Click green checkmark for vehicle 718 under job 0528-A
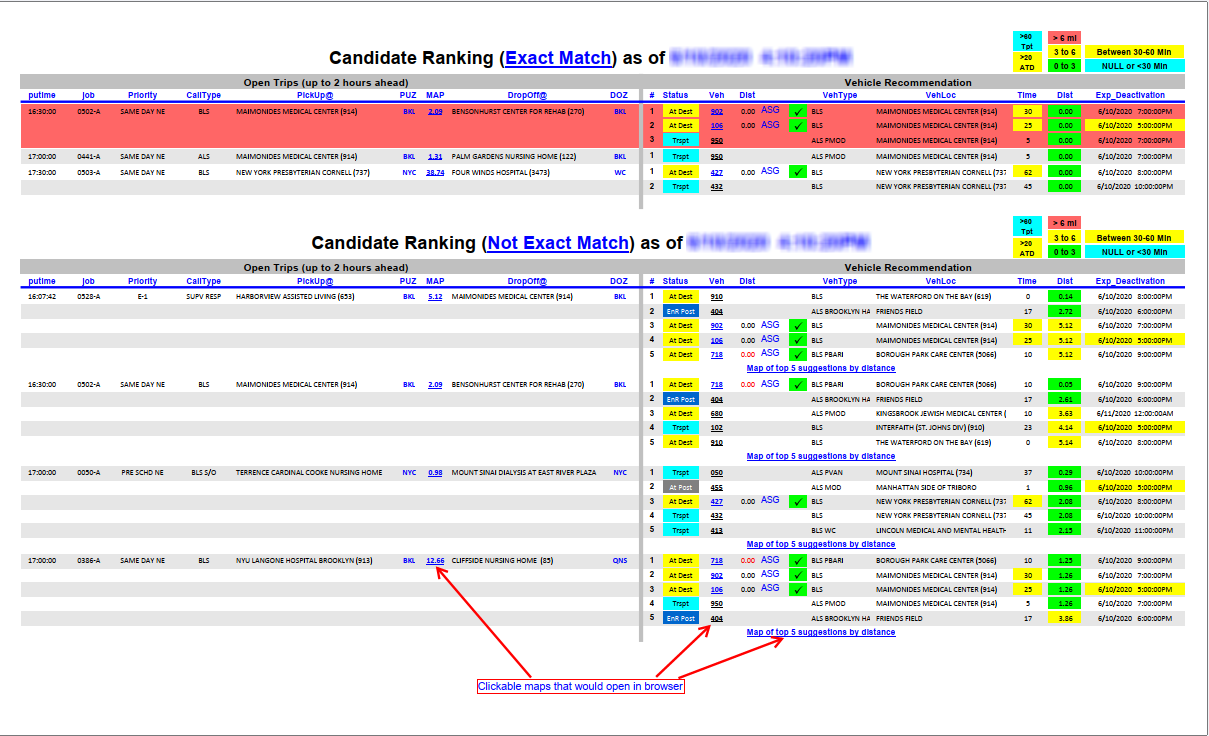Screen dimensions: 1209x736 click(x=797, y=354)
